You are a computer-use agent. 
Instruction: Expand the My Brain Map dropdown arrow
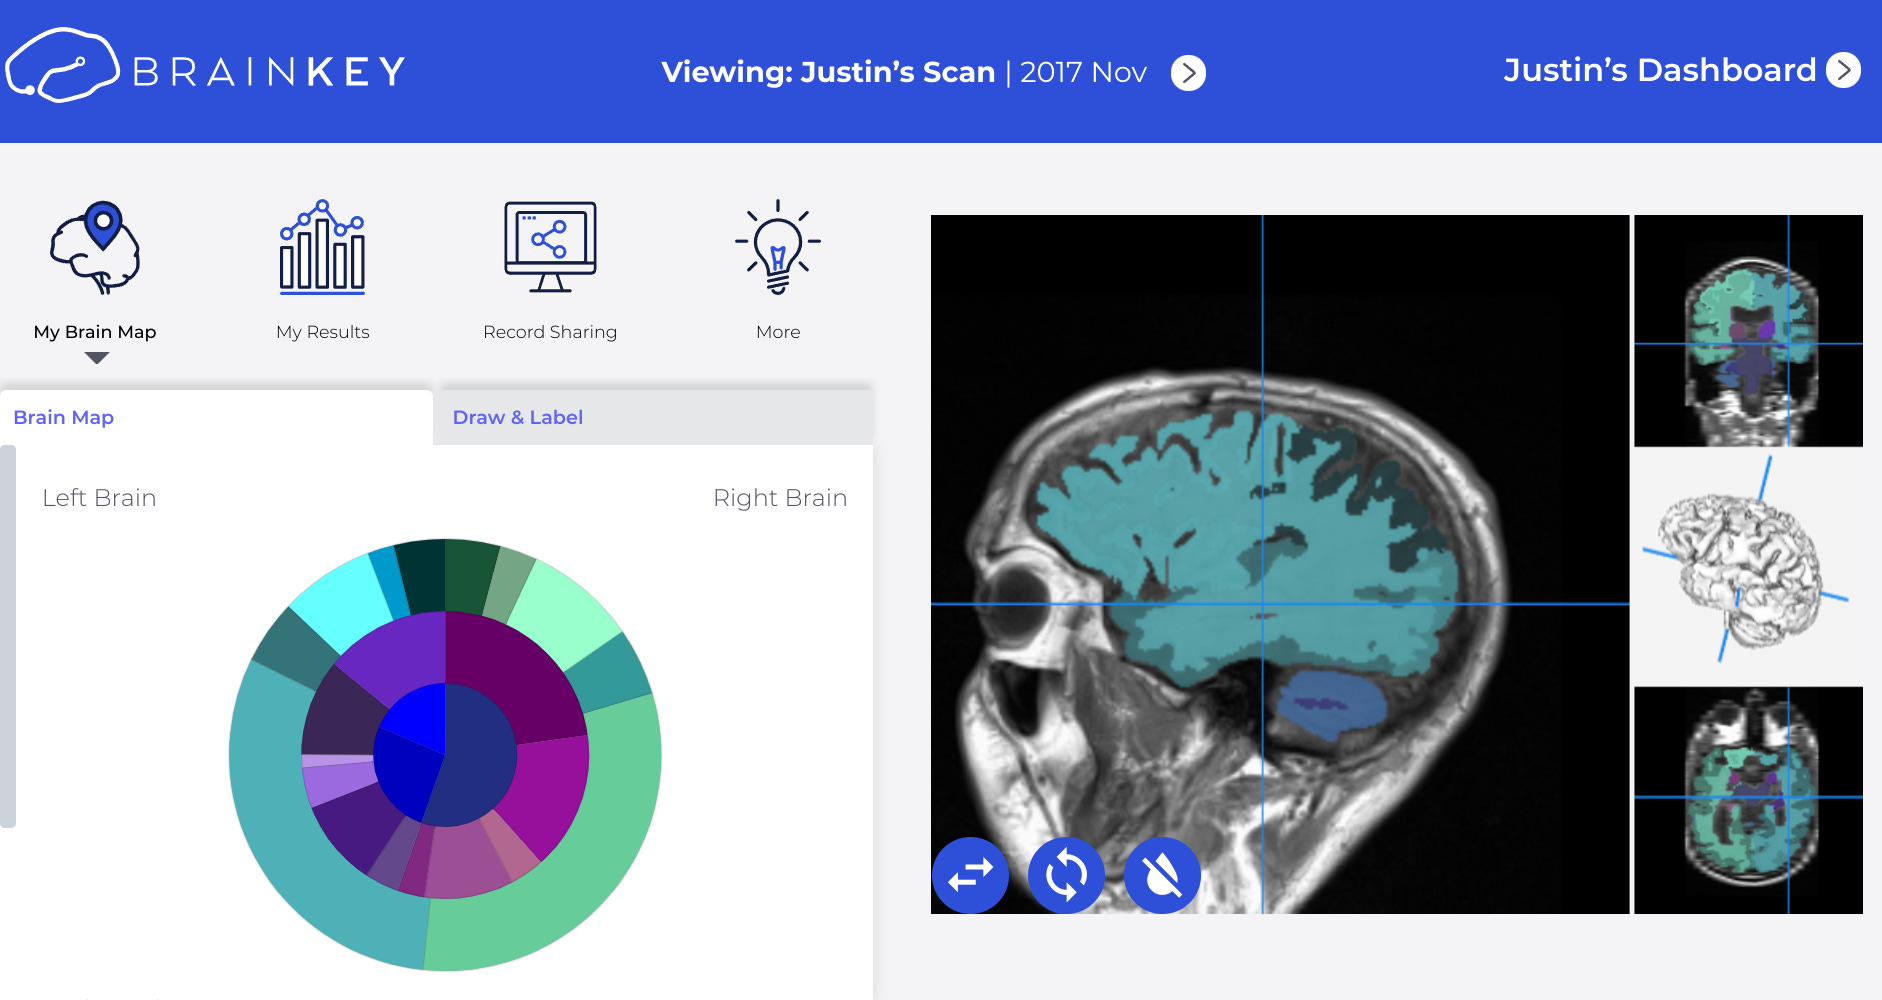coord(96,357)
